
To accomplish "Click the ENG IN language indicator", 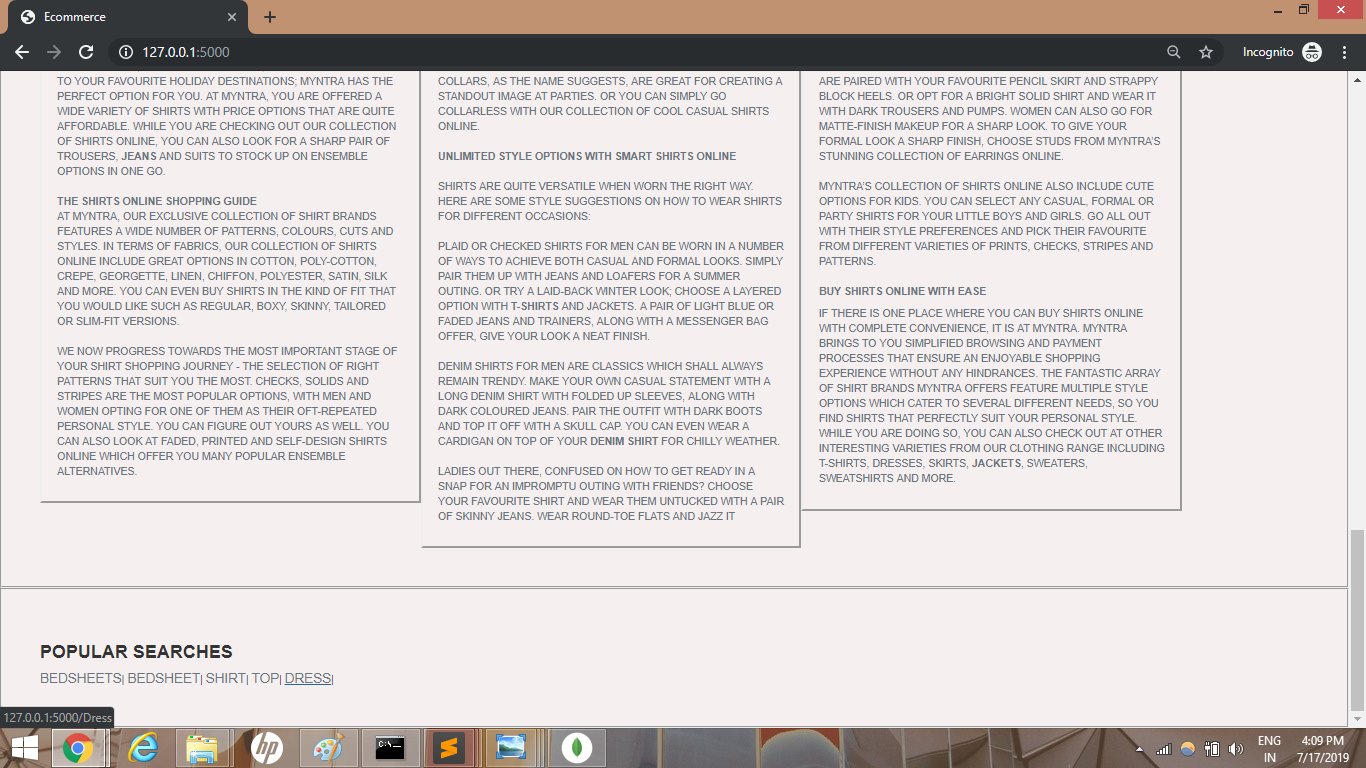I will click(1269, 749).
